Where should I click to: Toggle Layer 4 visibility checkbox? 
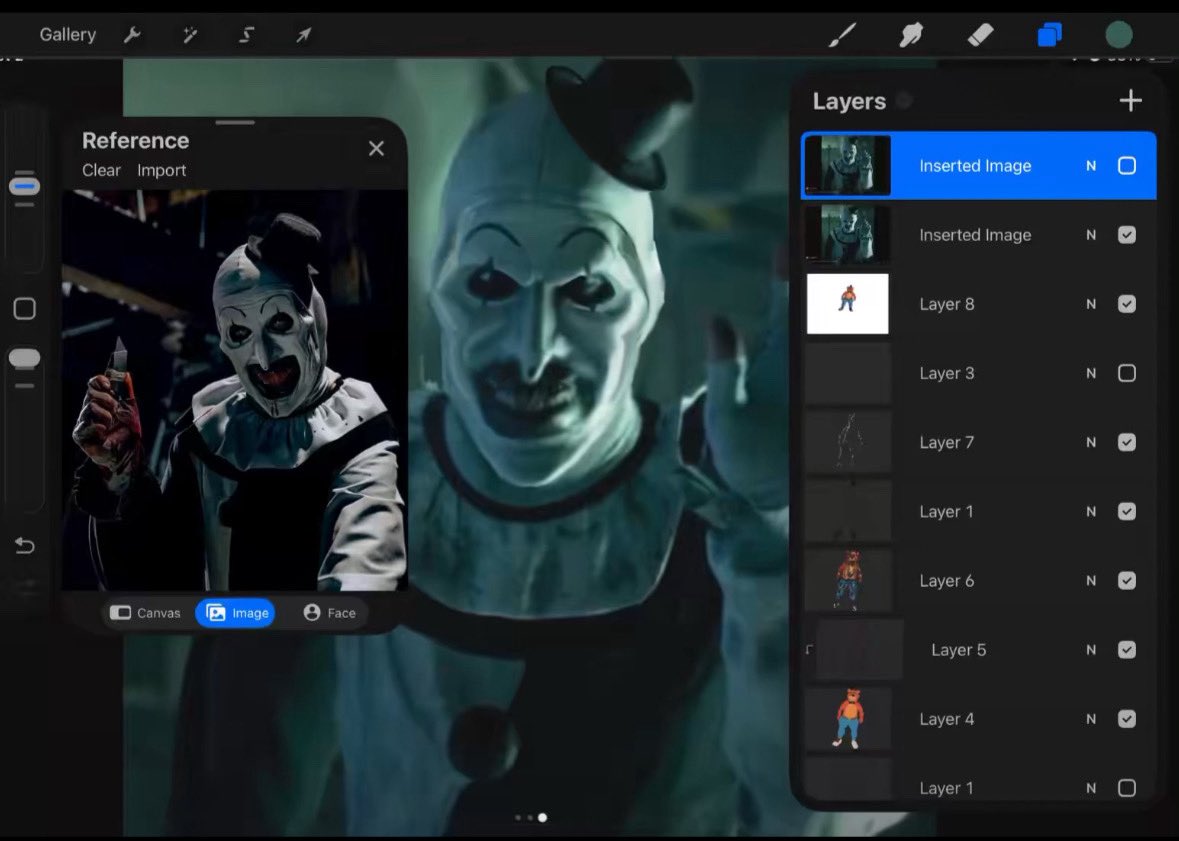[1126, 719]
